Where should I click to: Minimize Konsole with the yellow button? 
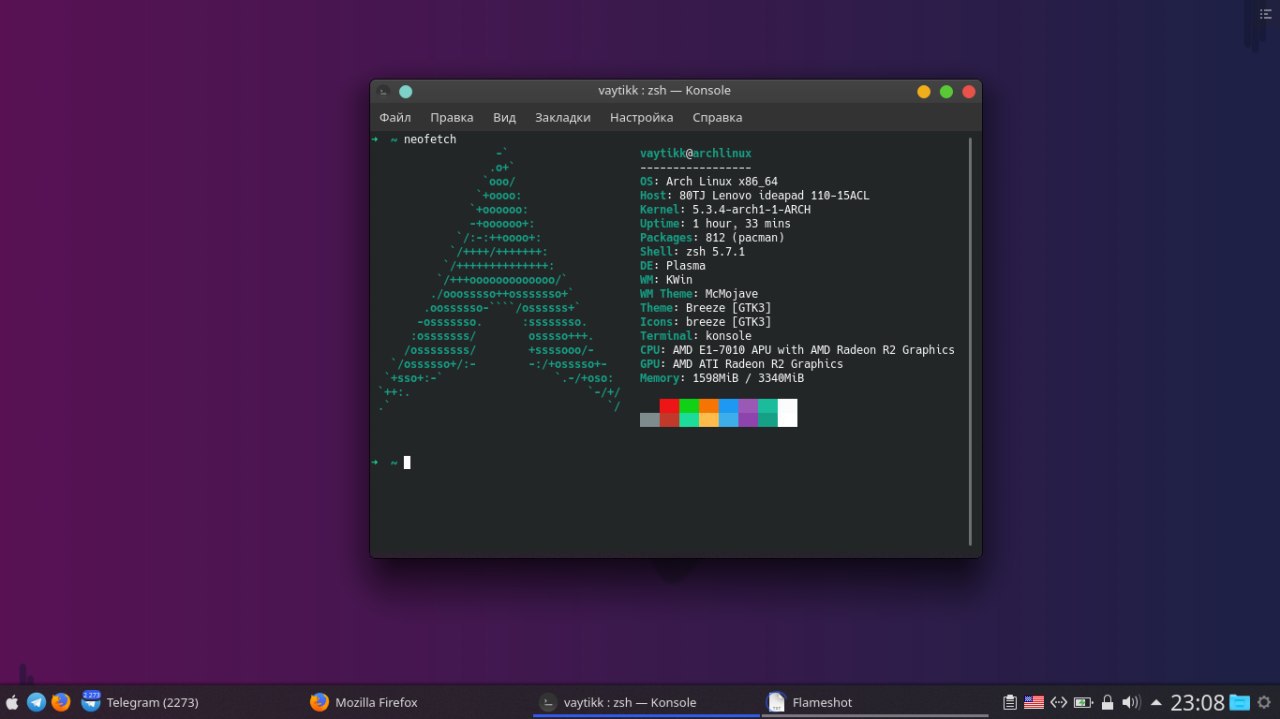(x=924, y=91)
